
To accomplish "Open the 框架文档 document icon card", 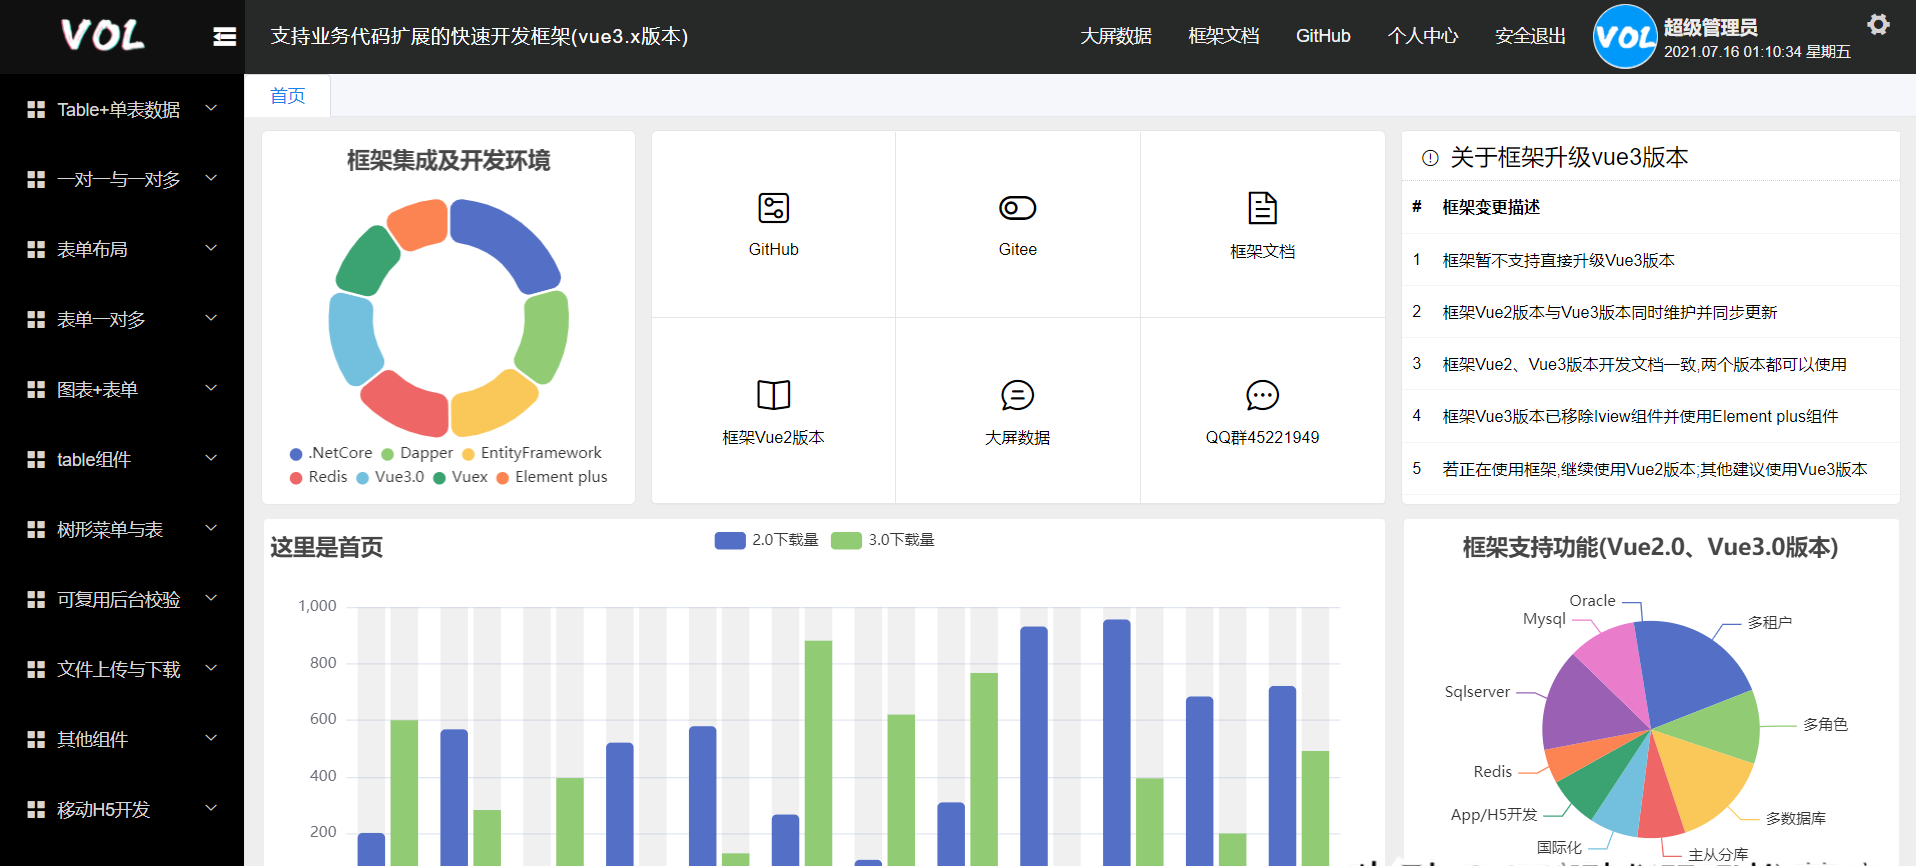I will [1262, 208].
